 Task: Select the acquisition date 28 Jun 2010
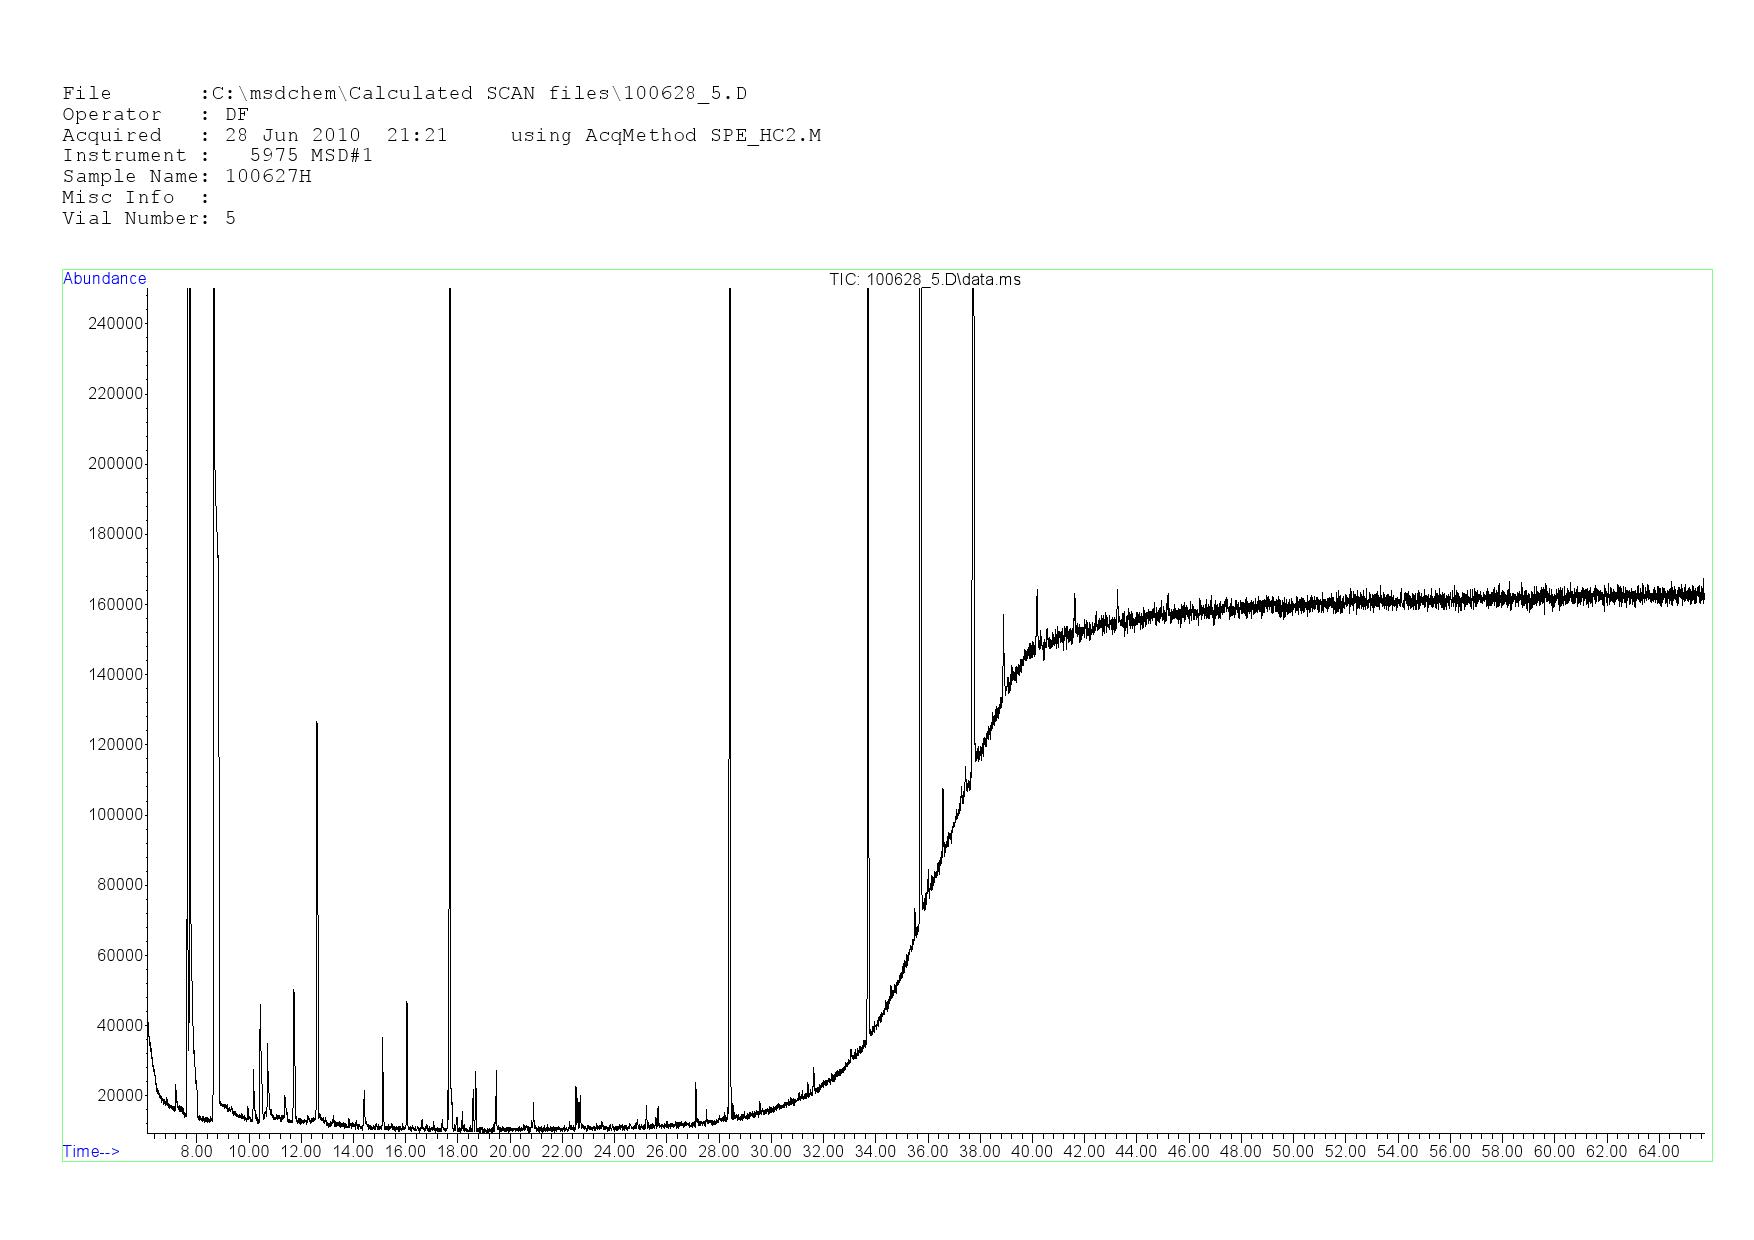292,135
